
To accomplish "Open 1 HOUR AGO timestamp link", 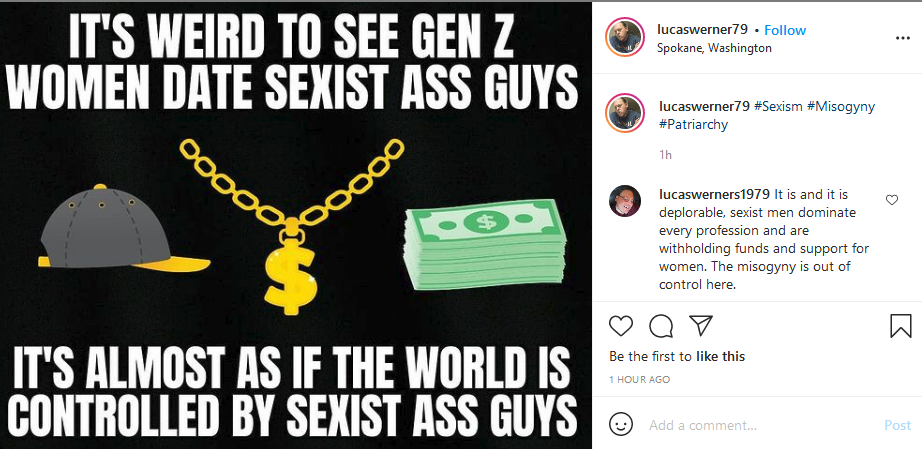I will (x=639, y=380).
